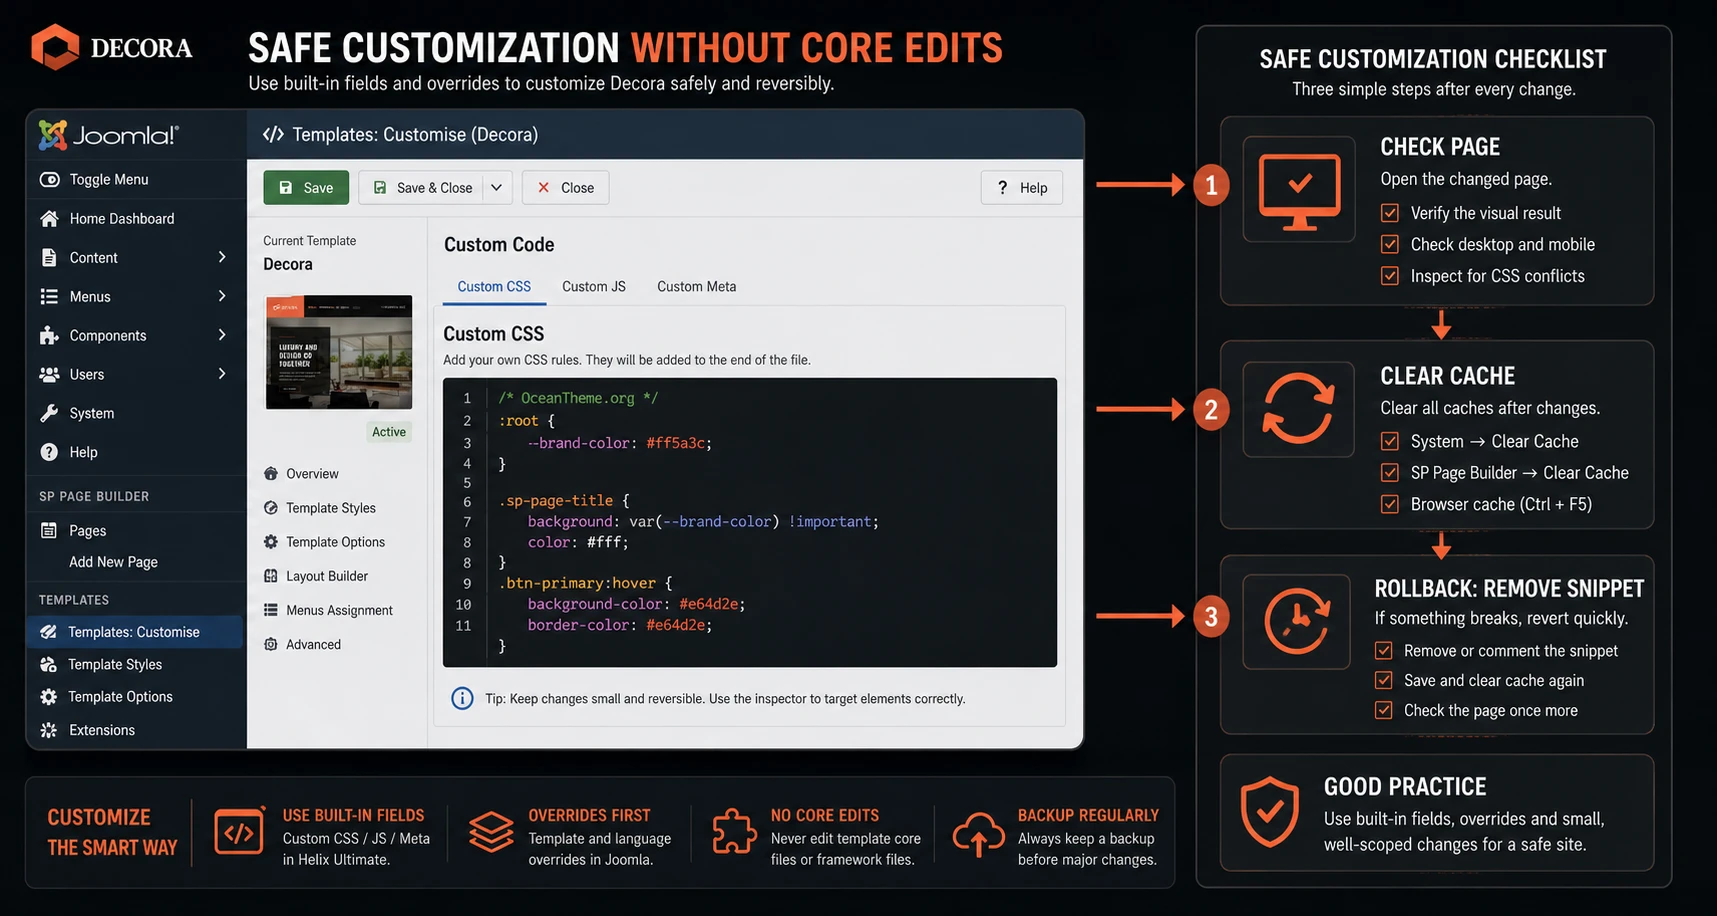Click the Menus Assignment list icon
The image size is (1717, 916).
click(x=271, y=610)
